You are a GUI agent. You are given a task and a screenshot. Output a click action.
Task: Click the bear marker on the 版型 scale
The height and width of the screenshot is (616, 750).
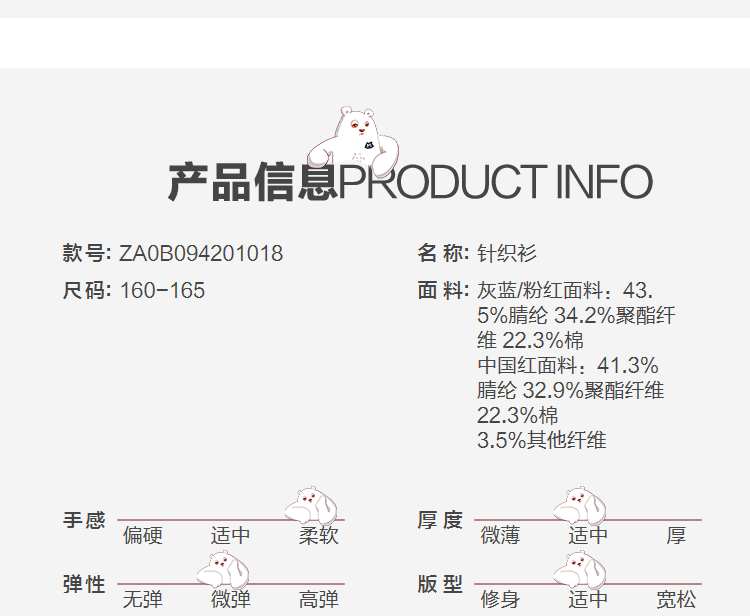click(x=580, y=569)
